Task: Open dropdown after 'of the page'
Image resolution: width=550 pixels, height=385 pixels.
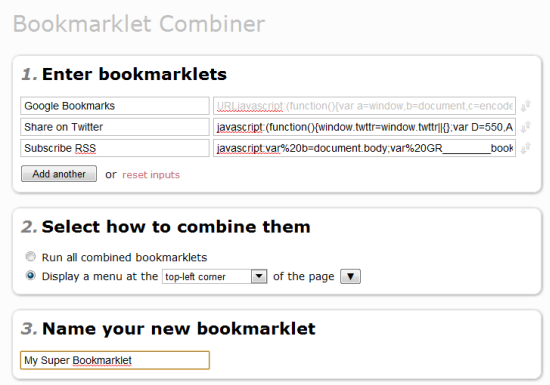Action: point(350,276)
